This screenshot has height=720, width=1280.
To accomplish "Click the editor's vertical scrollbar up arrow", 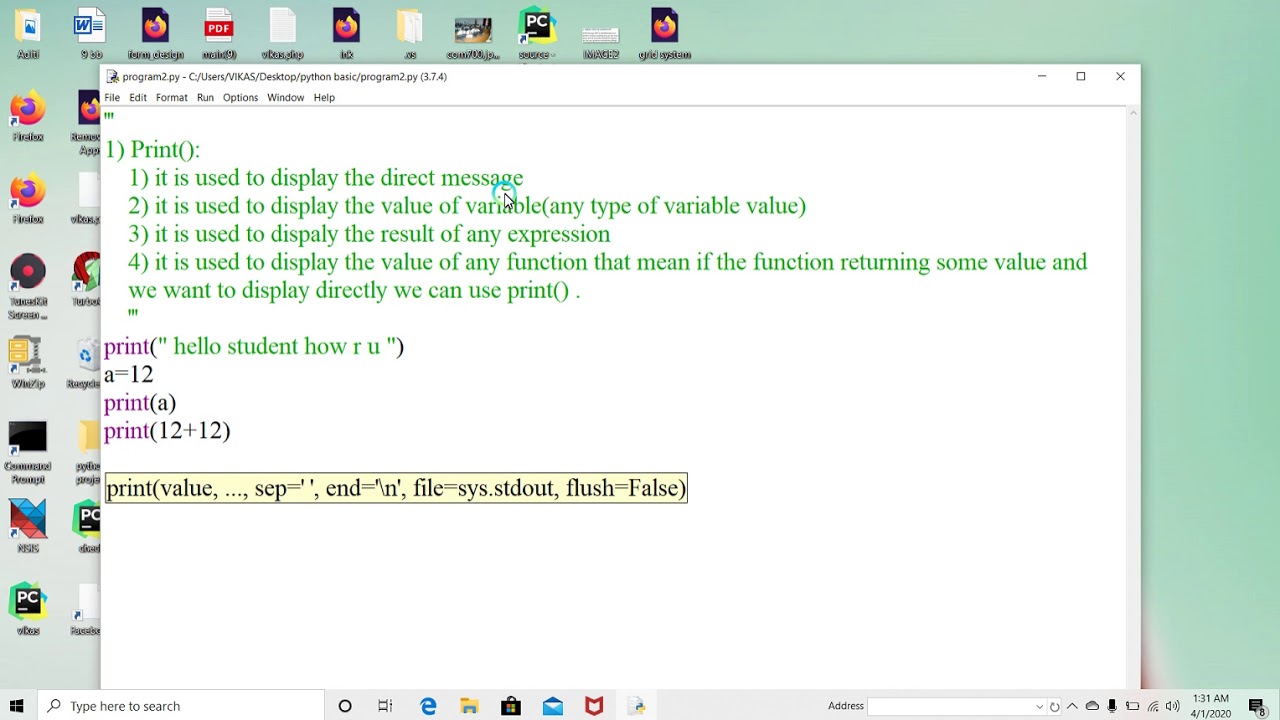I will point(1132,113).
